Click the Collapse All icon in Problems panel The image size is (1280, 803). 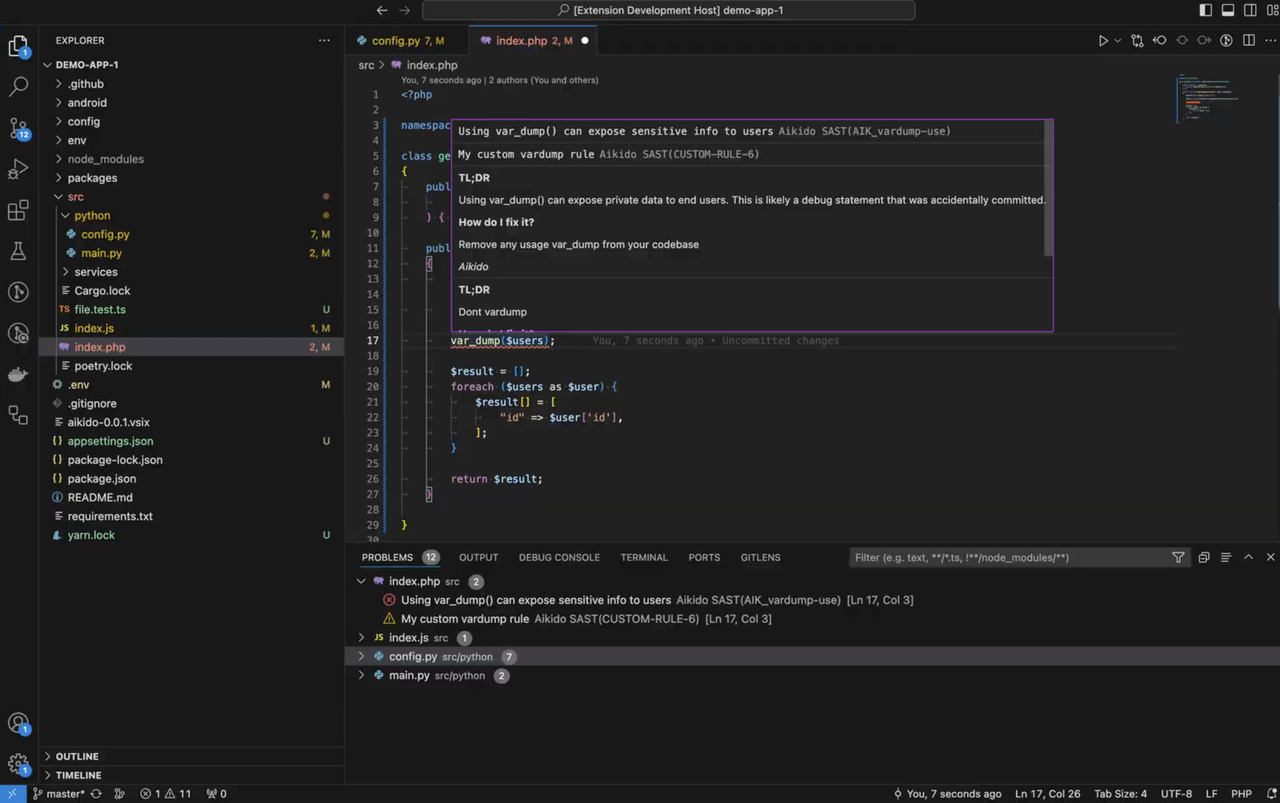(1203, 557)
